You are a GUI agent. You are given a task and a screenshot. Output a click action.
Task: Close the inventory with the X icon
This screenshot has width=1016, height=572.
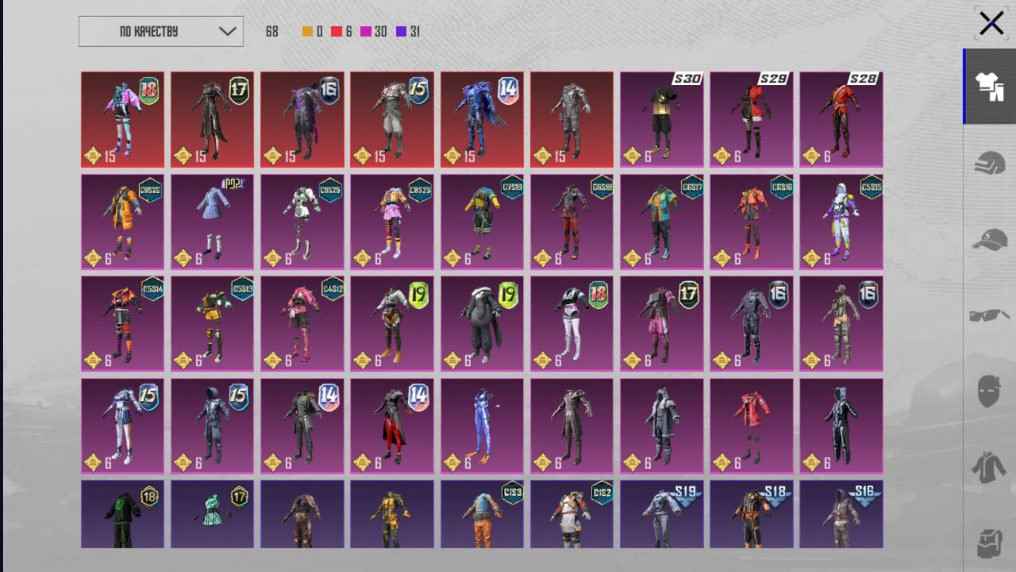(991, 24)
